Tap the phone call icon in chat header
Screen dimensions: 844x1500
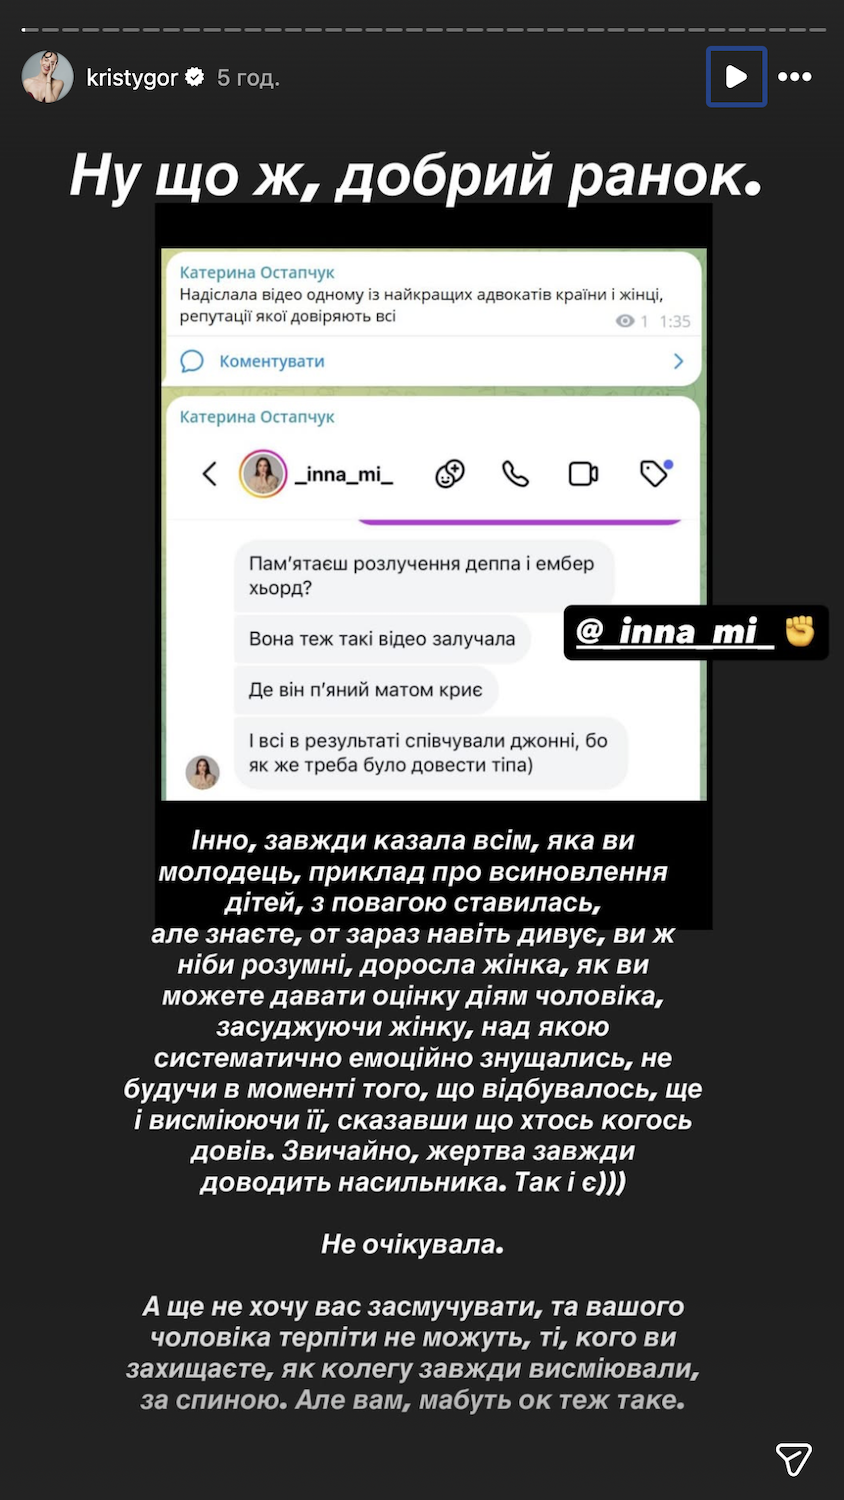click(x=515, y=473)
